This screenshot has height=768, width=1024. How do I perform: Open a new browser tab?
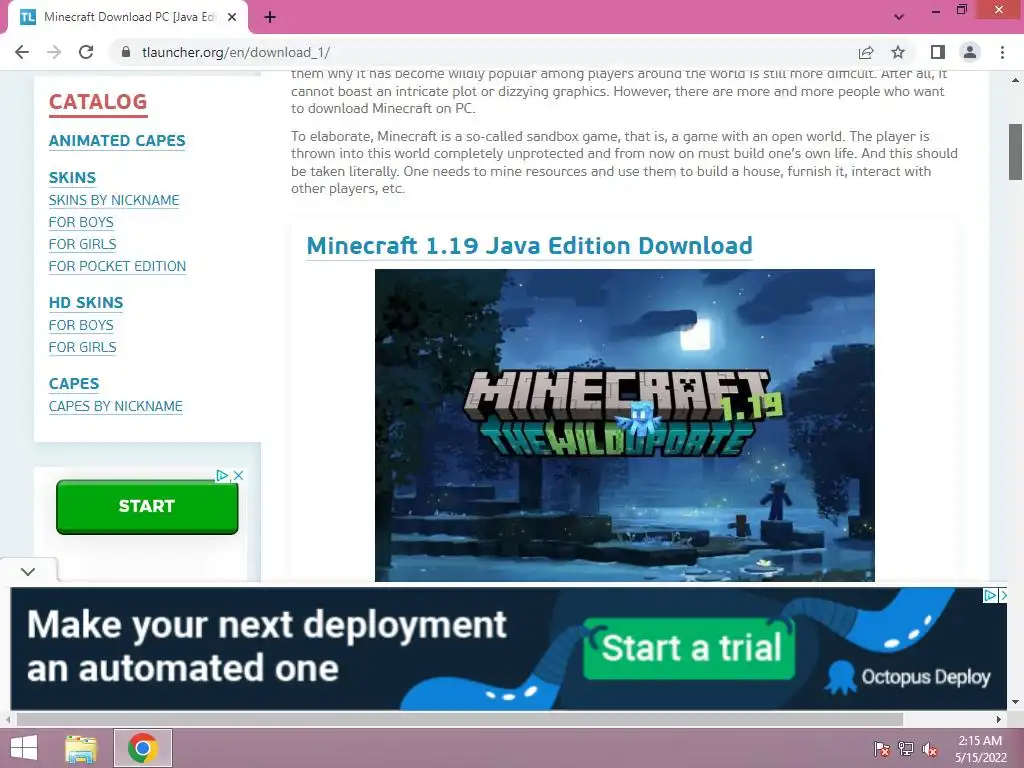(270, 17)
